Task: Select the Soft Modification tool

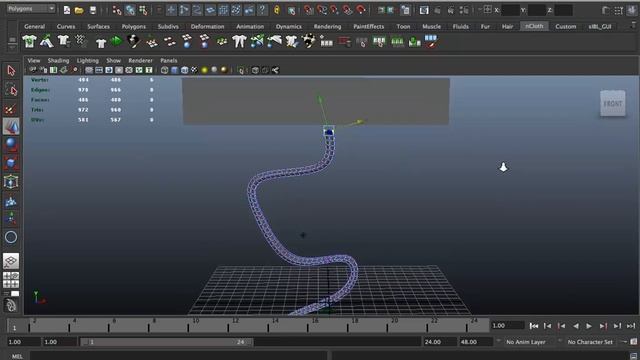Action: click(11, 201)
